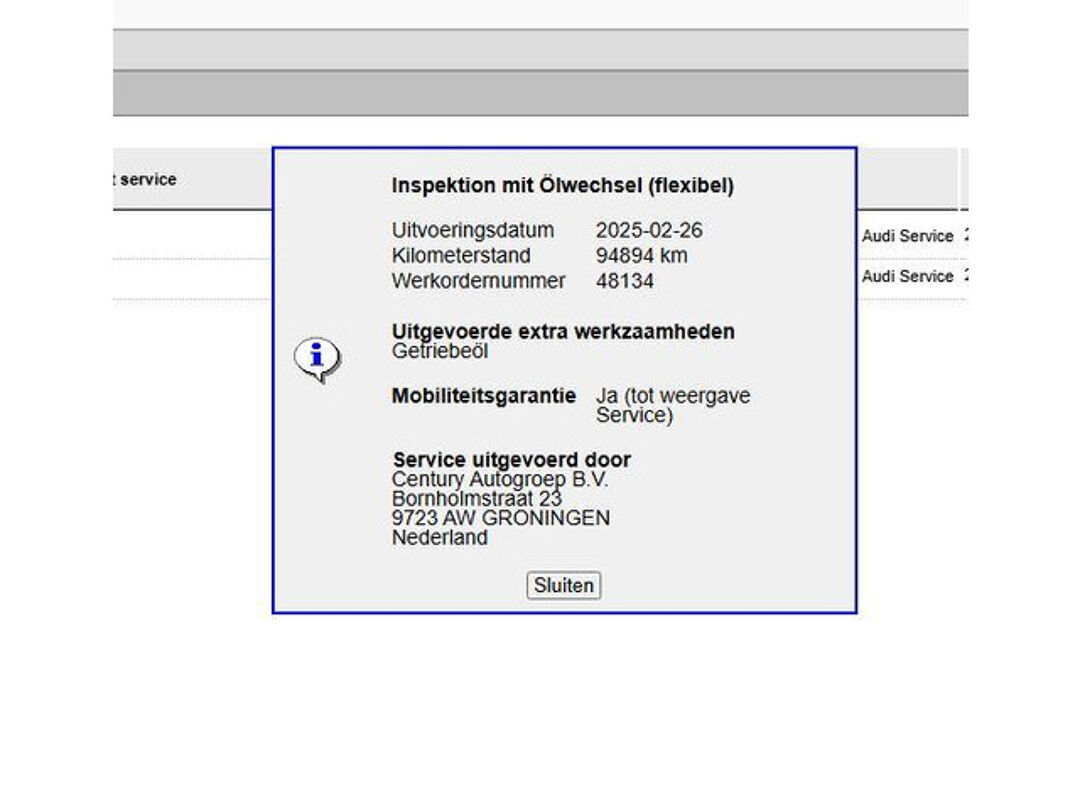Screen dimensions: 1080x810
Task: Click the Sluiten button
Action: [563, 585]
